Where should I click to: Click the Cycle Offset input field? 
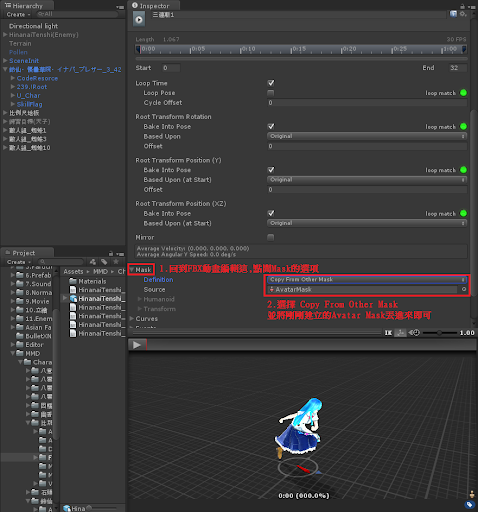pos(367,103)
